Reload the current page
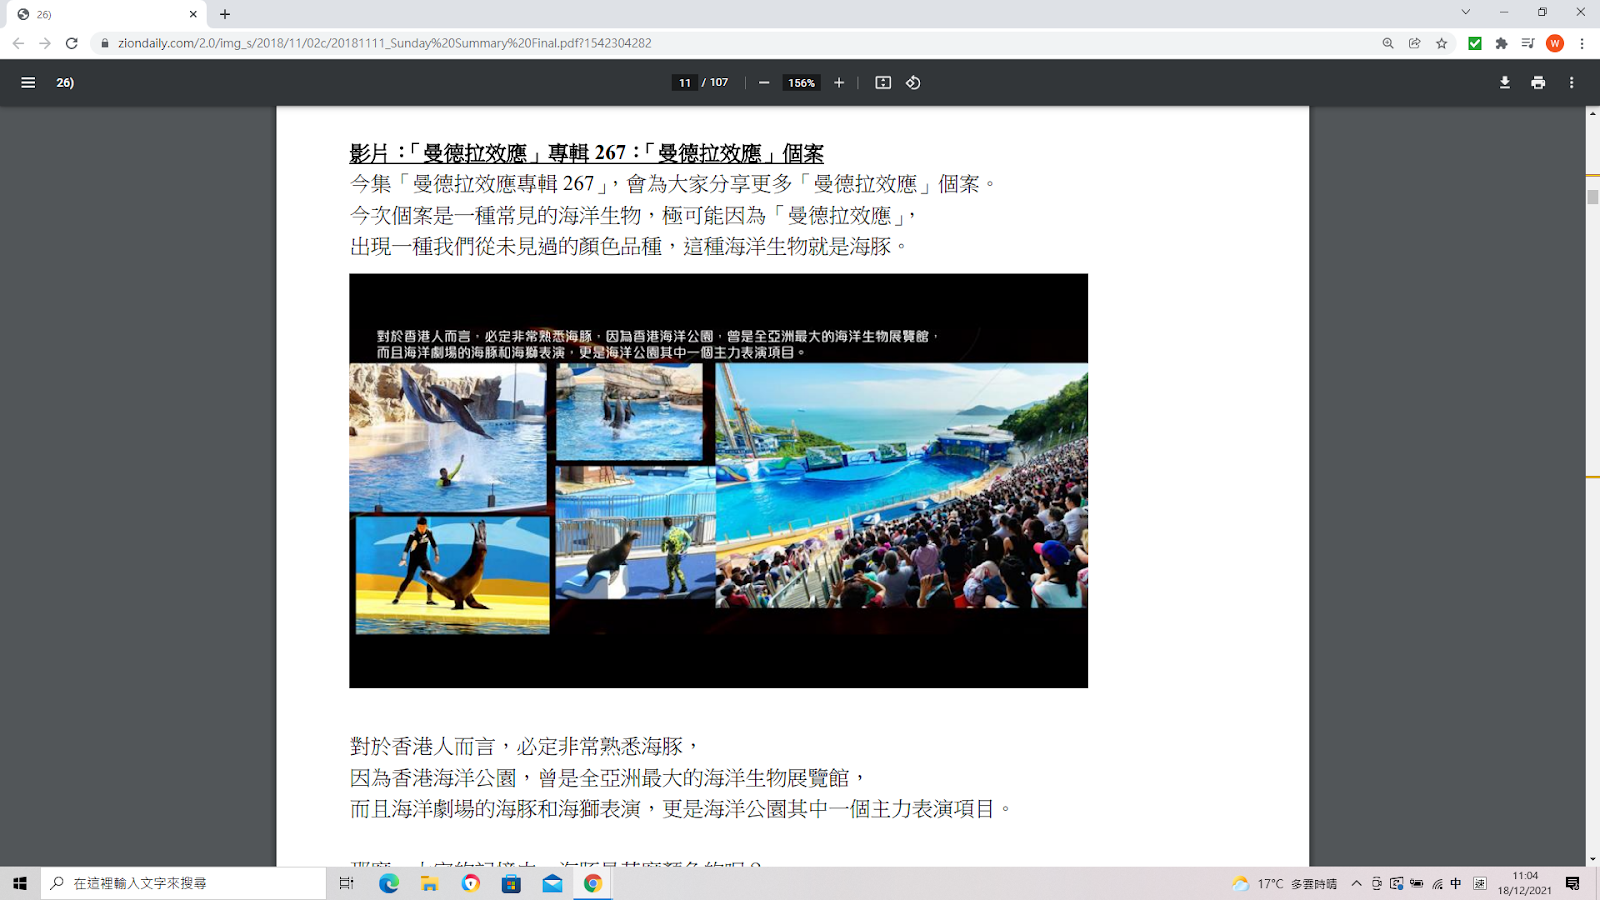The image size is (1600, 900). click(x=72, y=43)
